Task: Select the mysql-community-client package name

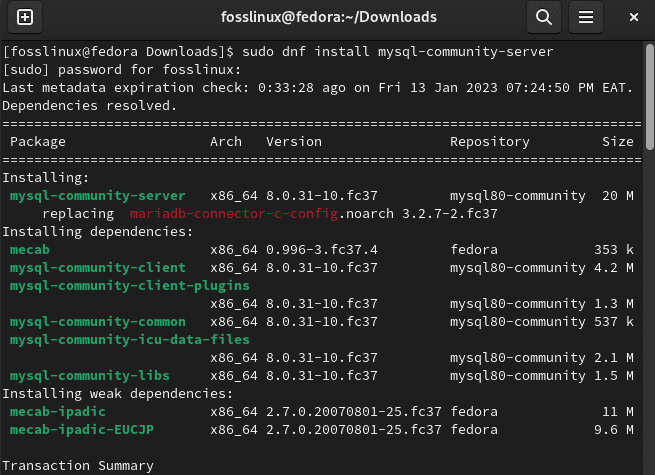Action: point(98,268)
